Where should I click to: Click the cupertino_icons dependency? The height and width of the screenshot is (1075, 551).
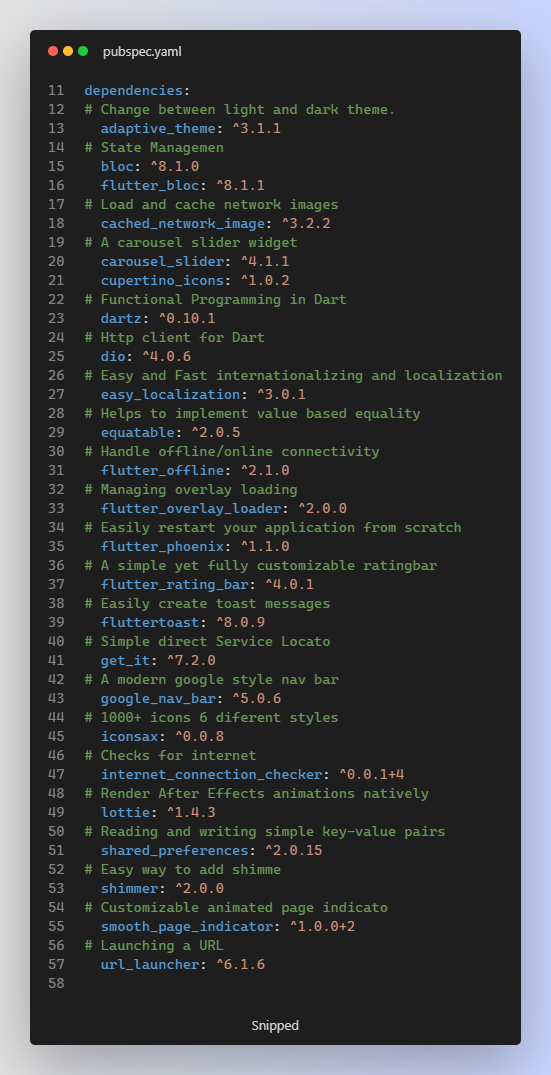(x=162, y=281)
